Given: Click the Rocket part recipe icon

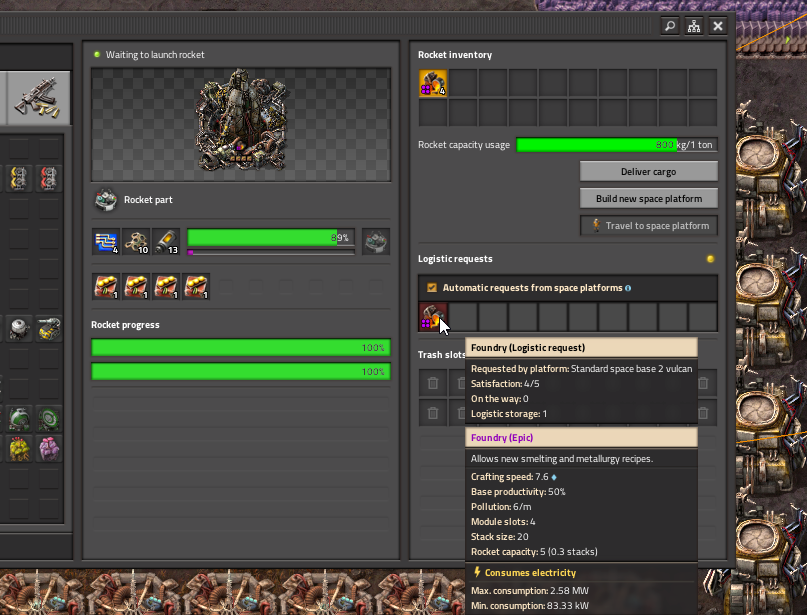Looking at the screenshot, I should click(106, 200).
